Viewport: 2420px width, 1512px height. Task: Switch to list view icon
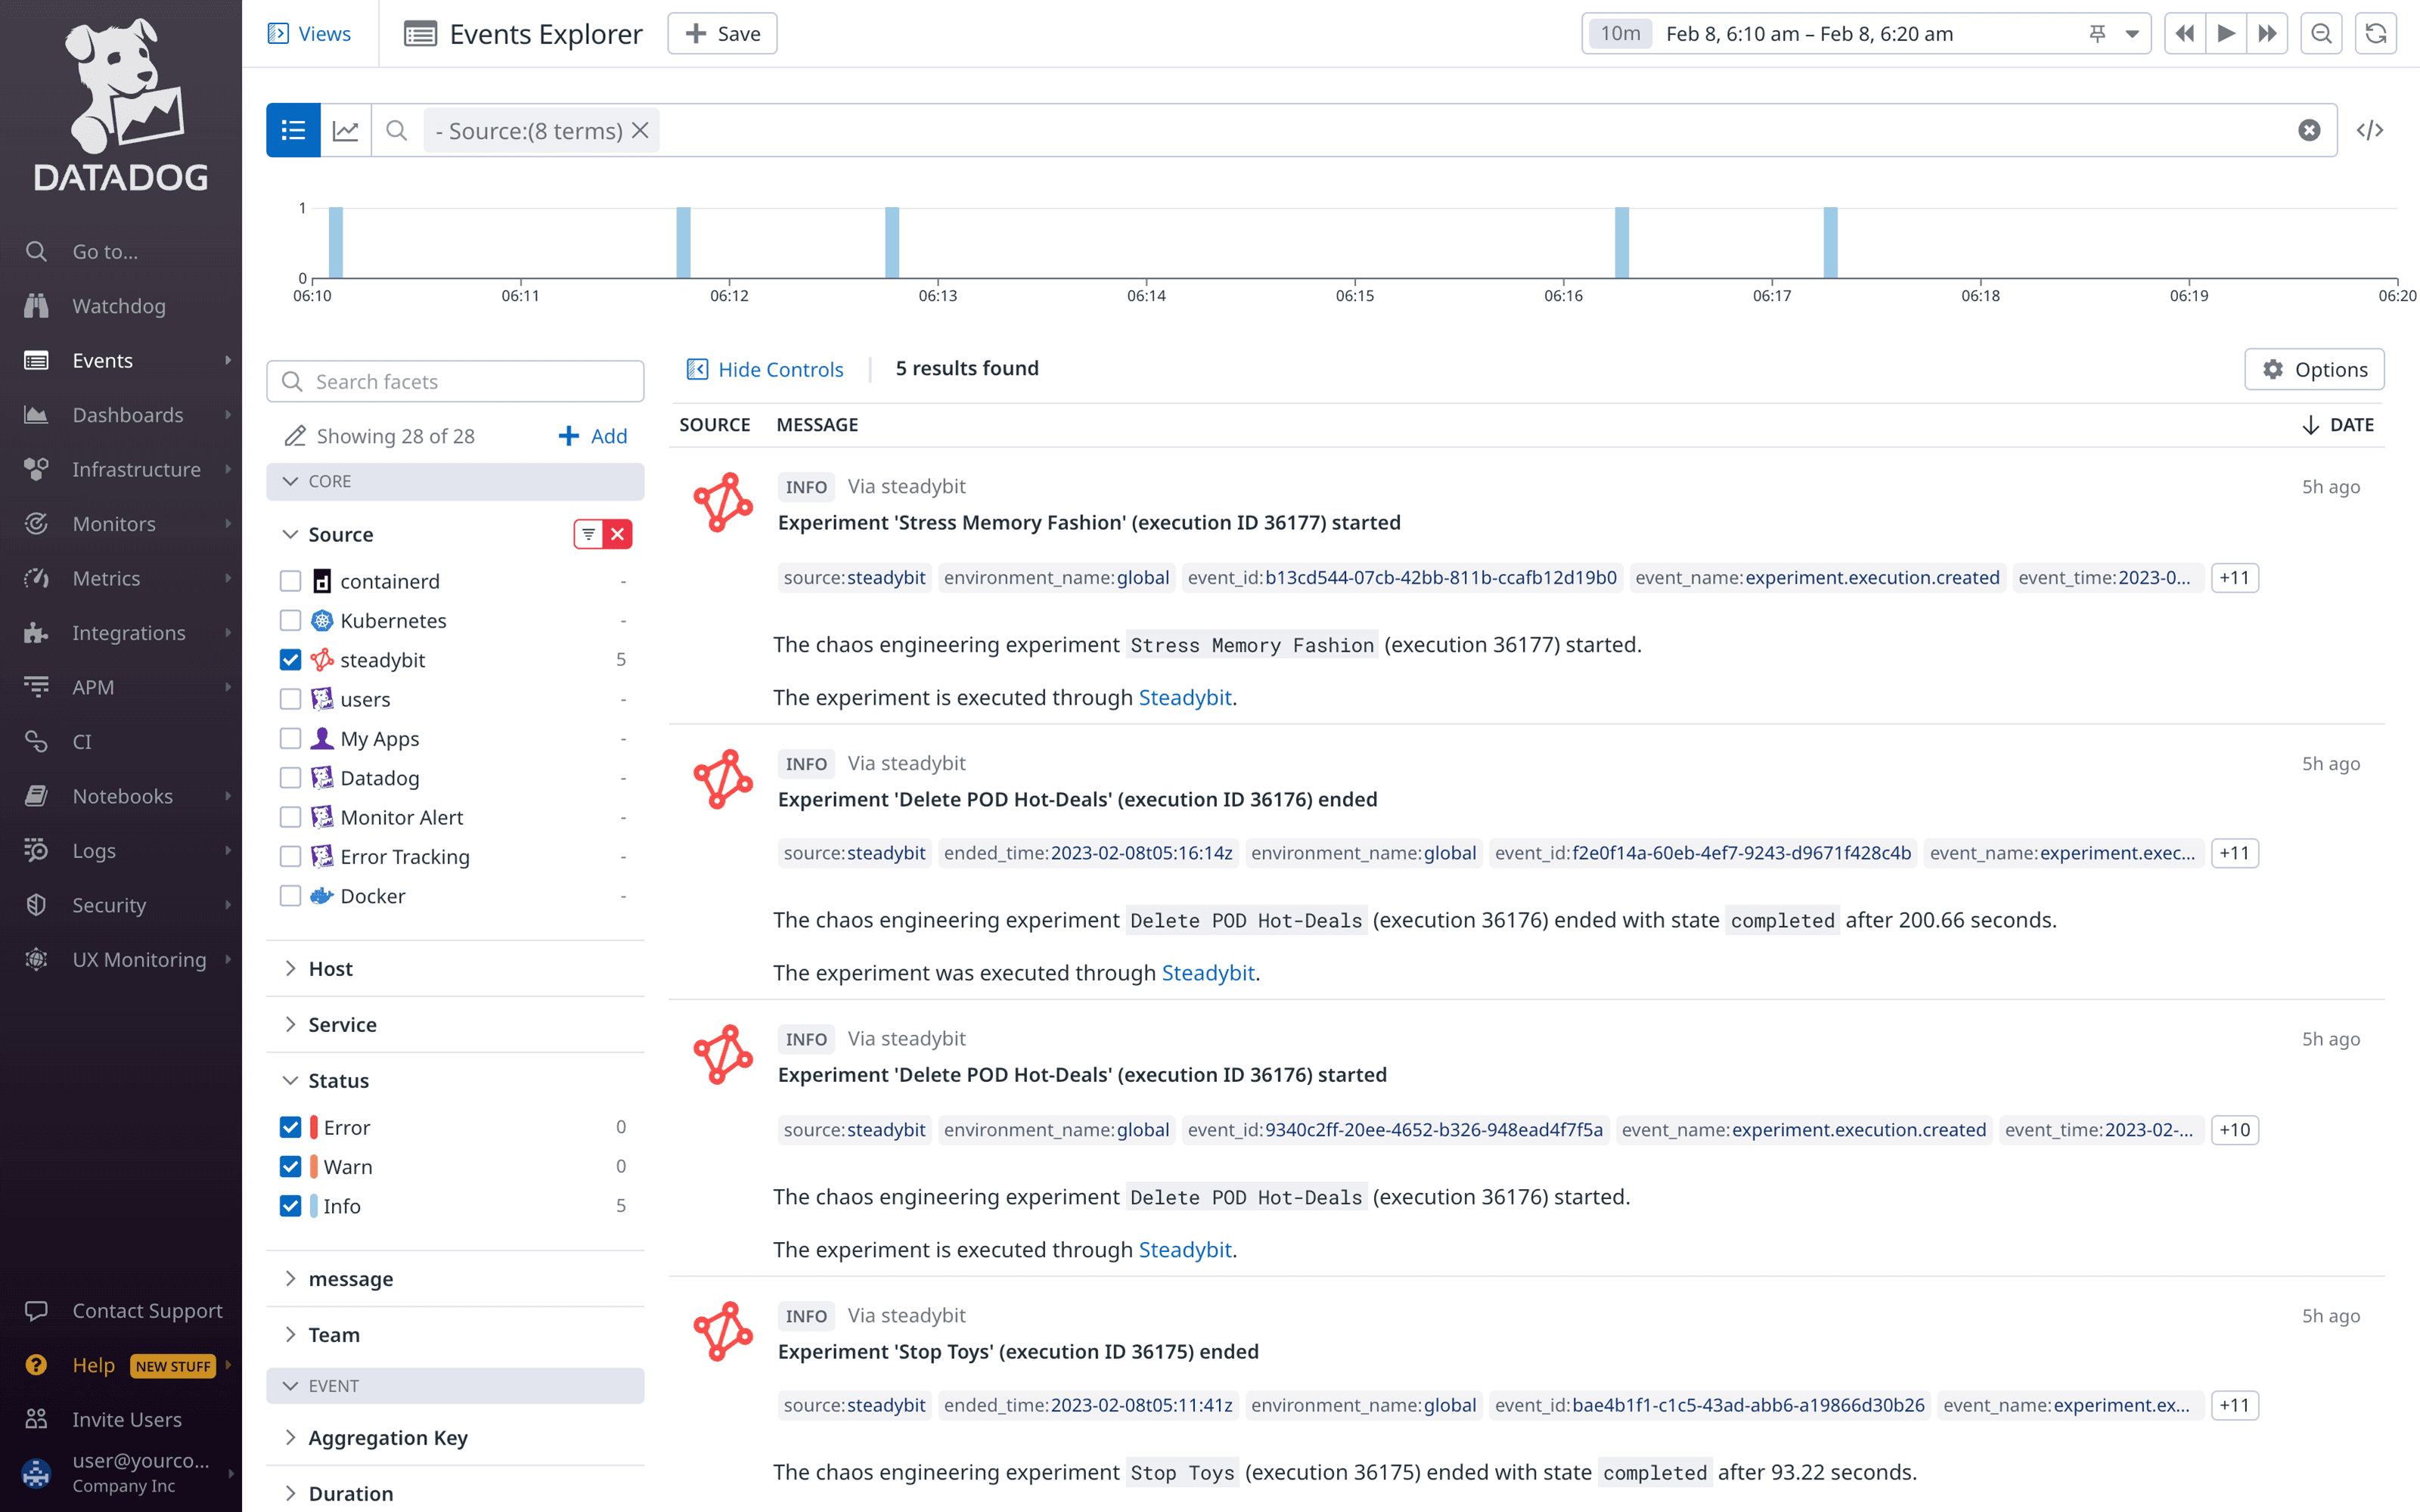[x=293, y=130]
